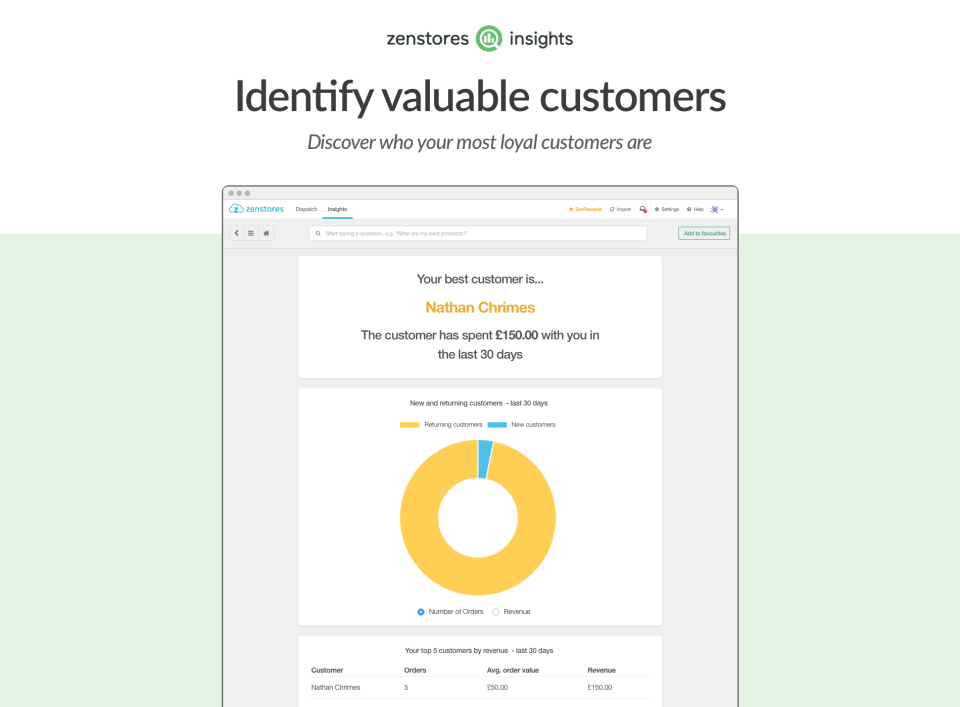Click the Customer column header
Viewport: 960px width, 707px height.
pos(327,670)
